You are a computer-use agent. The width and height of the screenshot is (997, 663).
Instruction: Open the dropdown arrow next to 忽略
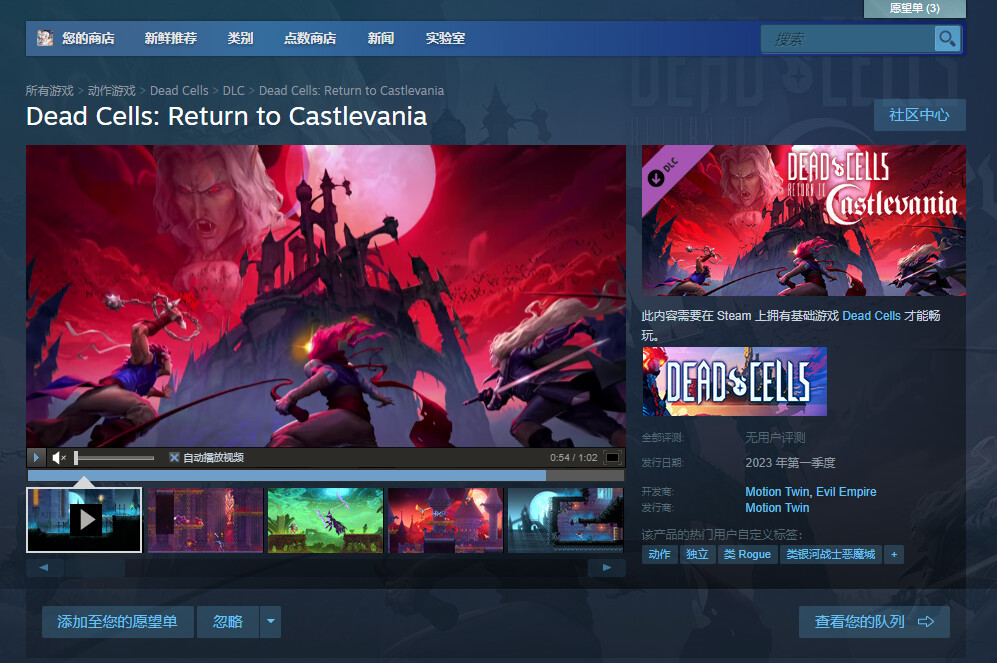(270, 622)
